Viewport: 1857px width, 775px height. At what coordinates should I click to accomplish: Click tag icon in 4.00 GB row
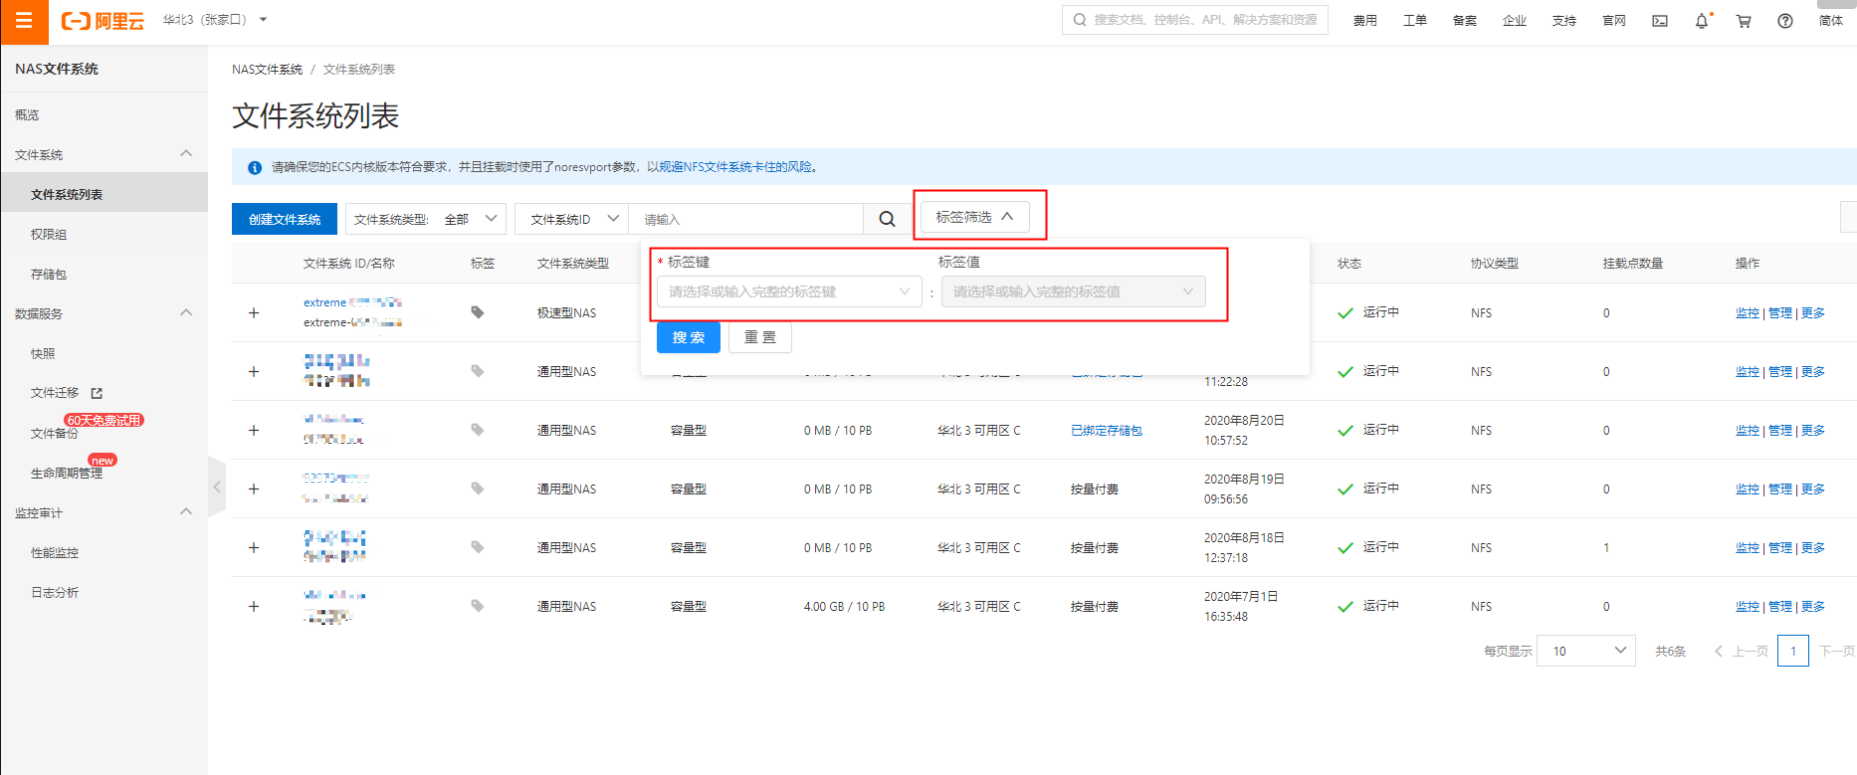click(x=478, y=606)
